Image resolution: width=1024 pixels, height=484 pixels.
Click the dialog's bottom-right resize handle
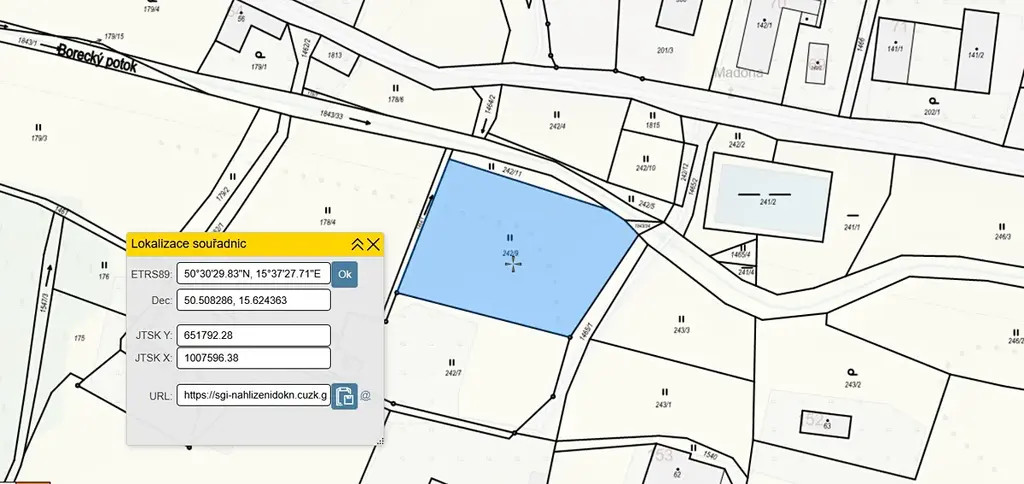coord(380,440)
